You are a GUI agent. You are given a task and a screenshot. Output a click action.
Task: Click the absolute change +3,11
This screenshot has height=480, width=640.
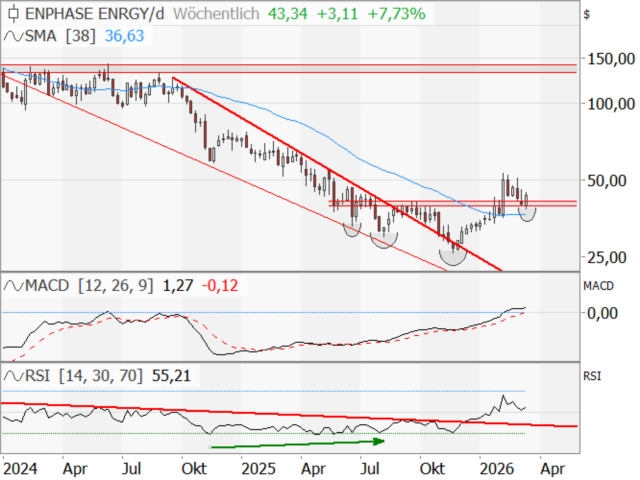[x=337, y=14]
